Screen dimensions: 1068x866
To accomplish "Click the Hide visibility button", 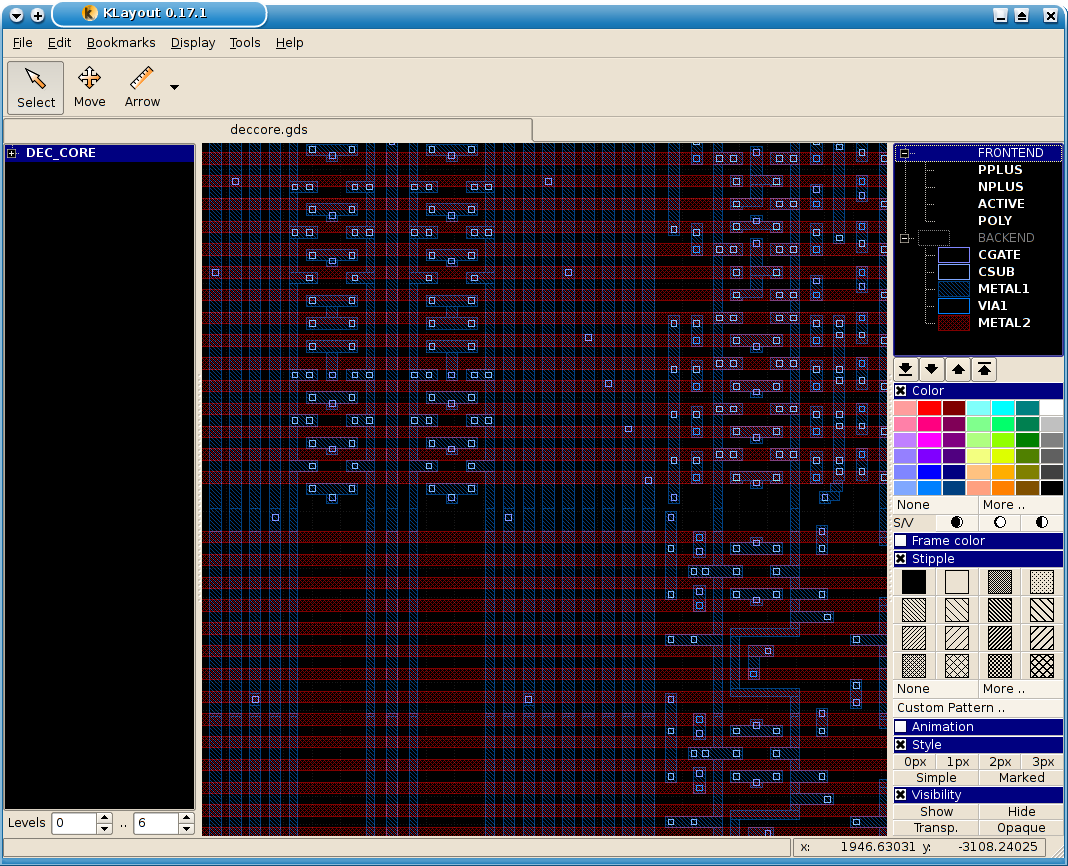I will [x=1021, y=811].
